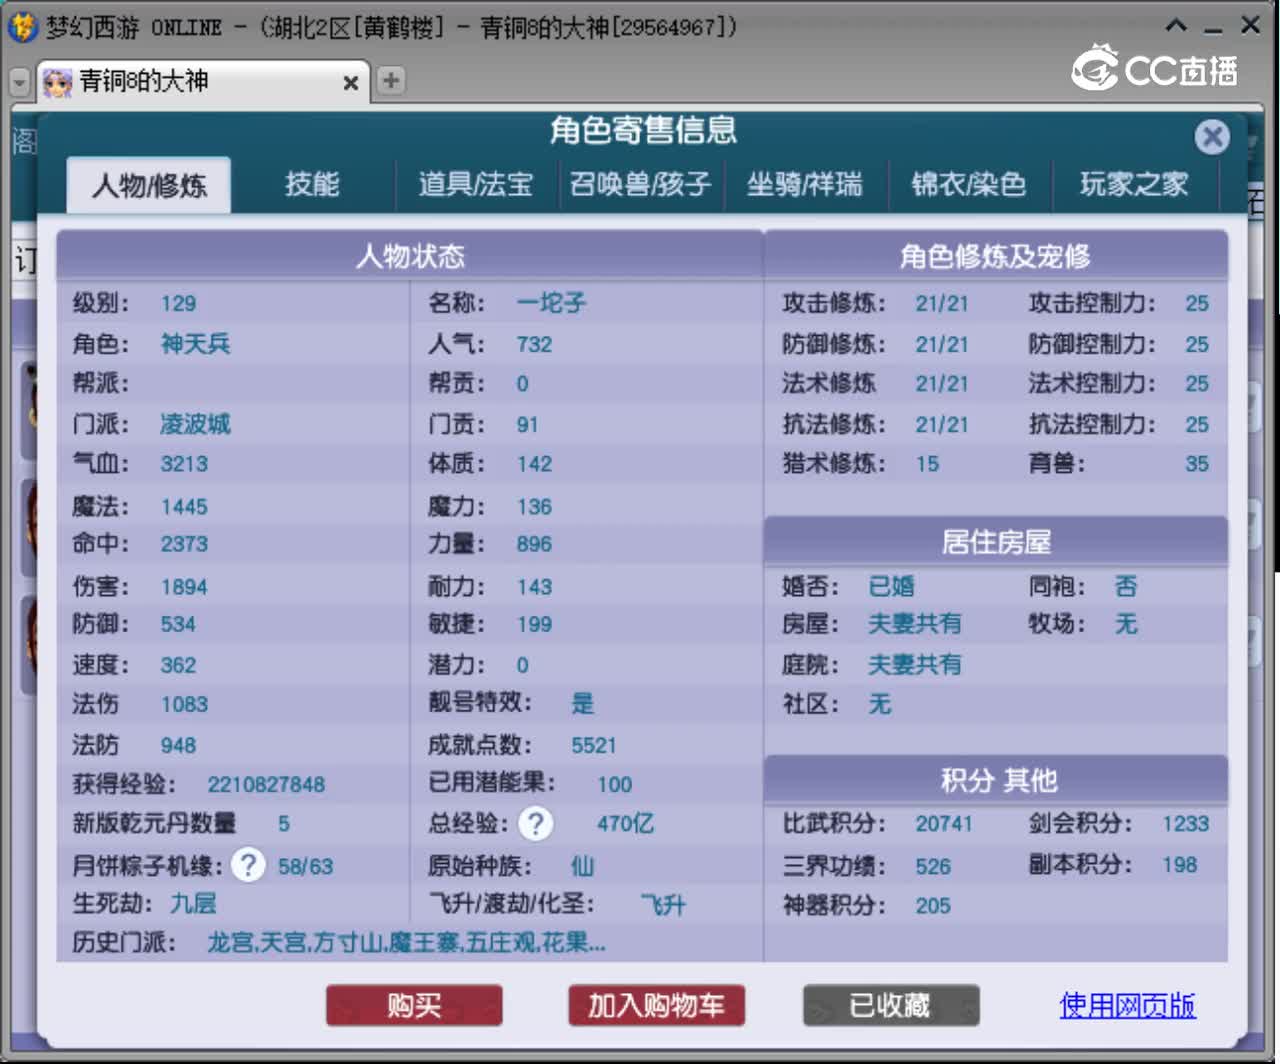Click the 神器积分 value 205
Screen dimensions: 1280x1064
pos(933,906)
